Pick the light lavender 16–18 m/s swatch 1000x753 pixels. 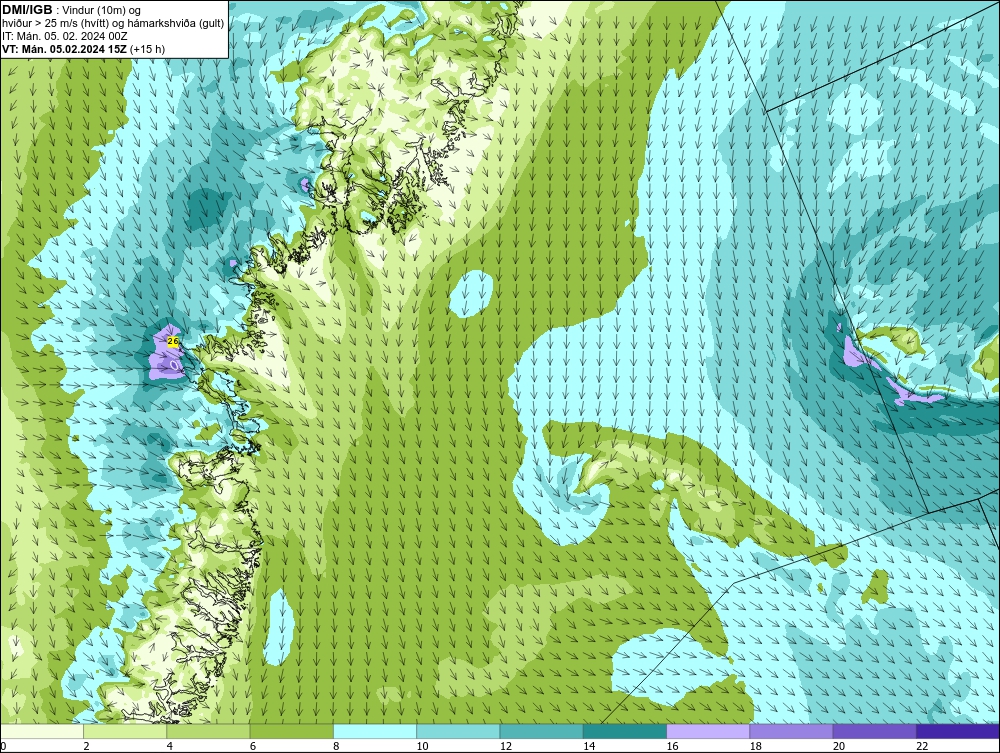708,731
